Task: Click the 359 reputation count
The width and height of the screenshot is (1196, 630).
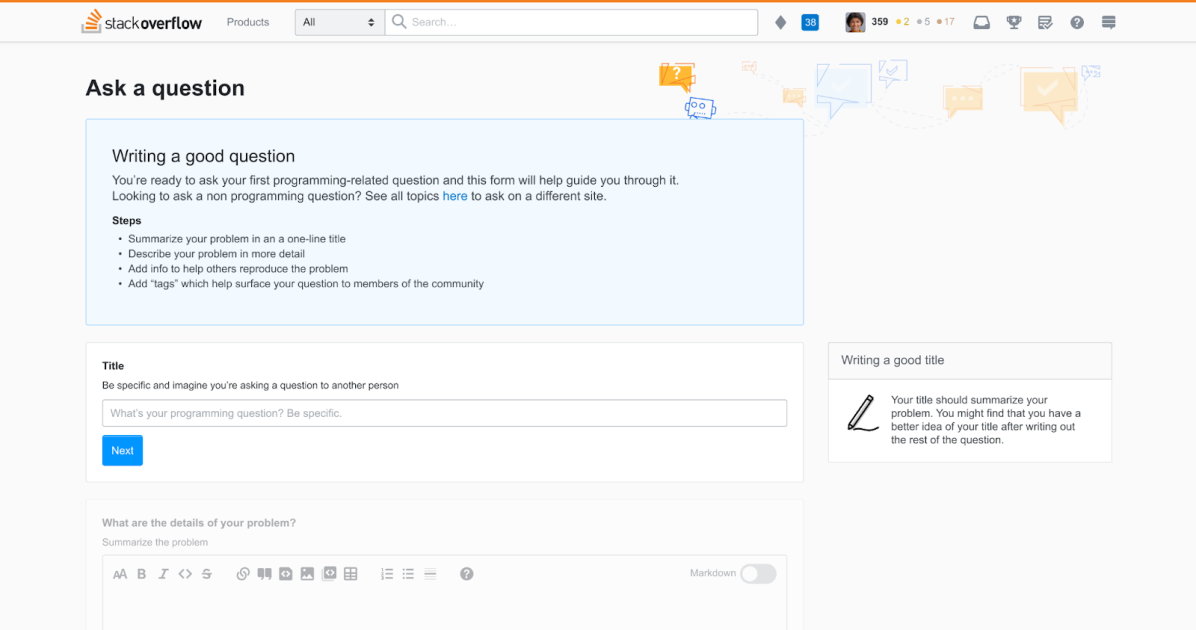Action: click(x=879, y=22)
